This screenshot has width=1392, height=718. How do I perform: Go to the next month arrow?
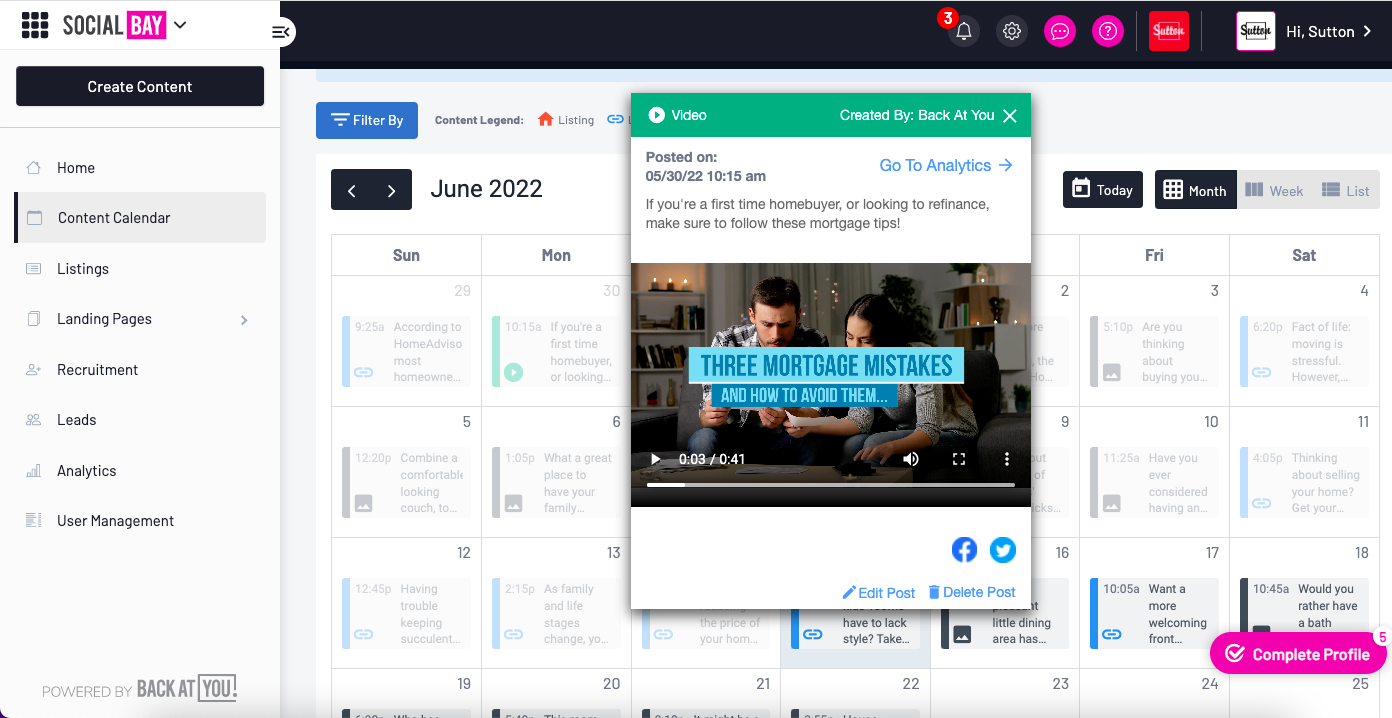pyautogui.click(x=392, y=190)
